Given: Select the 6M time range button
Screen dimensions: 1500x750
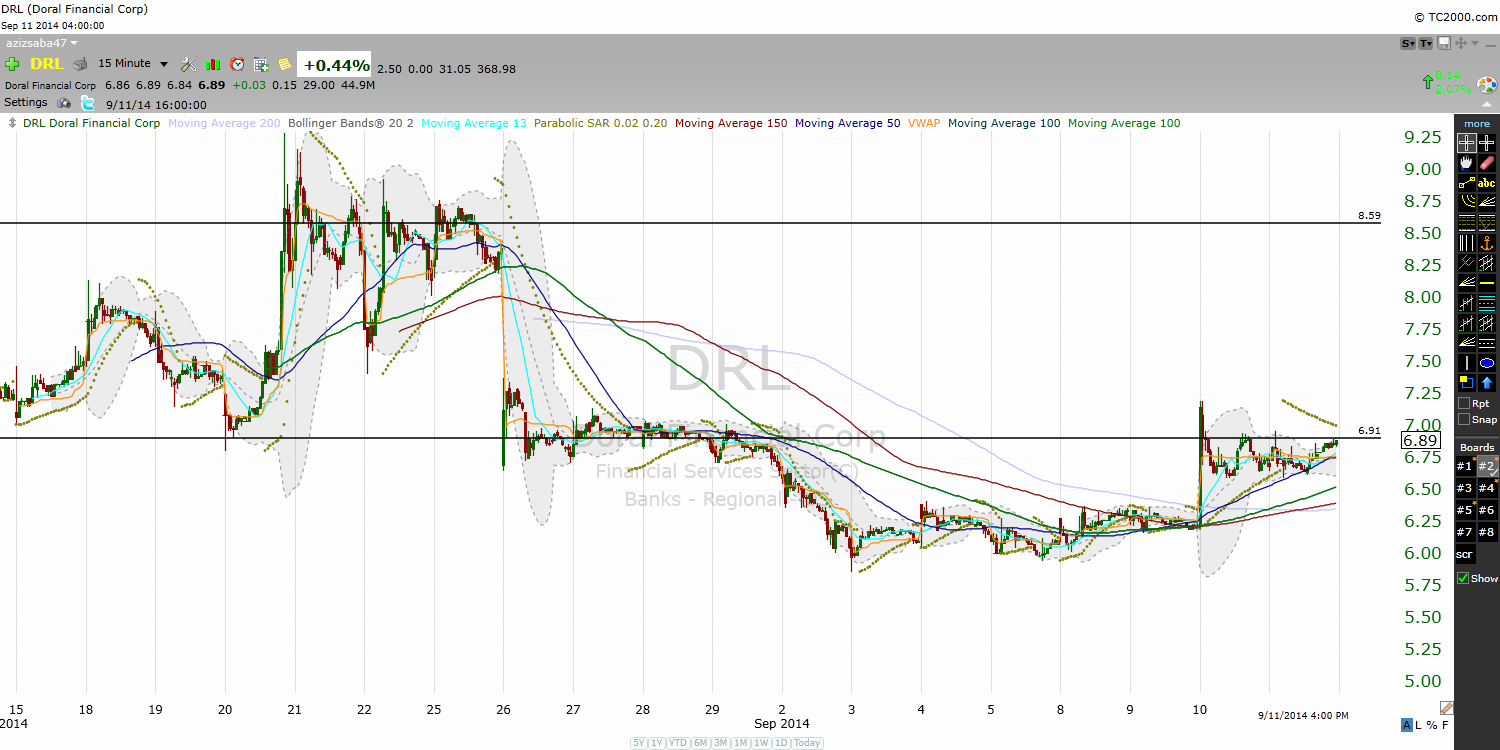Looking at the screenshot, I should (x=700, y=743).
